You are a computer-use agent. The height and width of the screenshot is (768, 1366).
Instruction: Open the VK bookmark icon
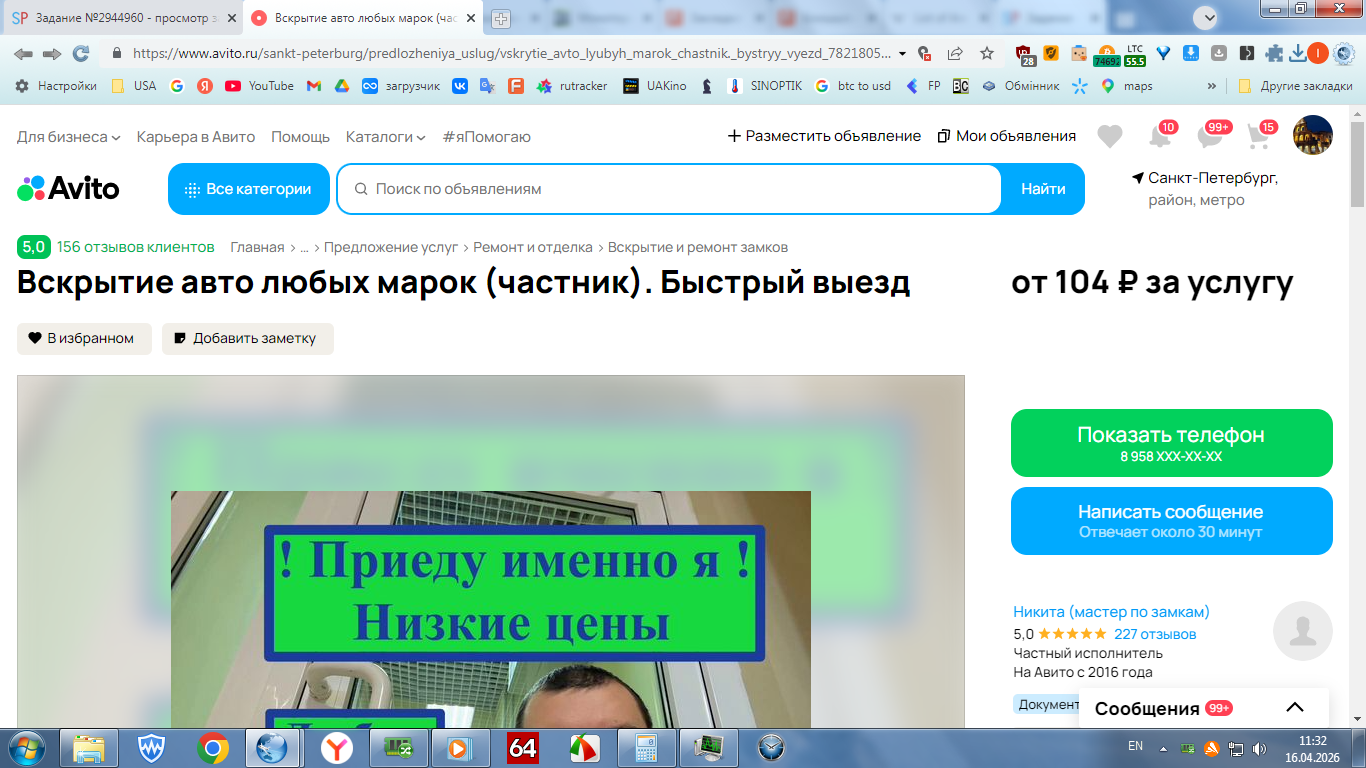click(x=460, y=86)
